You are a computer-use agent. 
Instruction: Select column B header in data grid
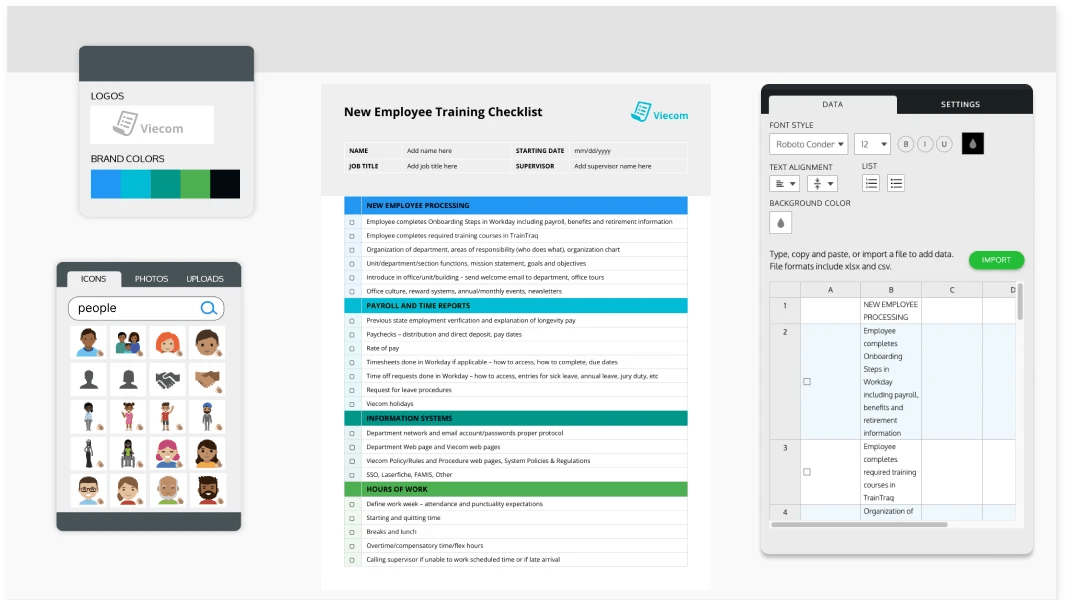coord(891,290)
